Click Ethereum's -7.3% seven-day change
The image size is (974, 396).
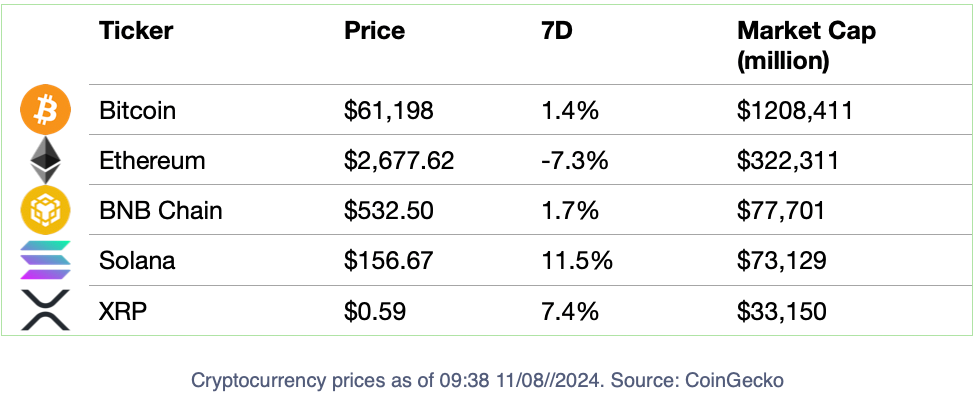575,161
